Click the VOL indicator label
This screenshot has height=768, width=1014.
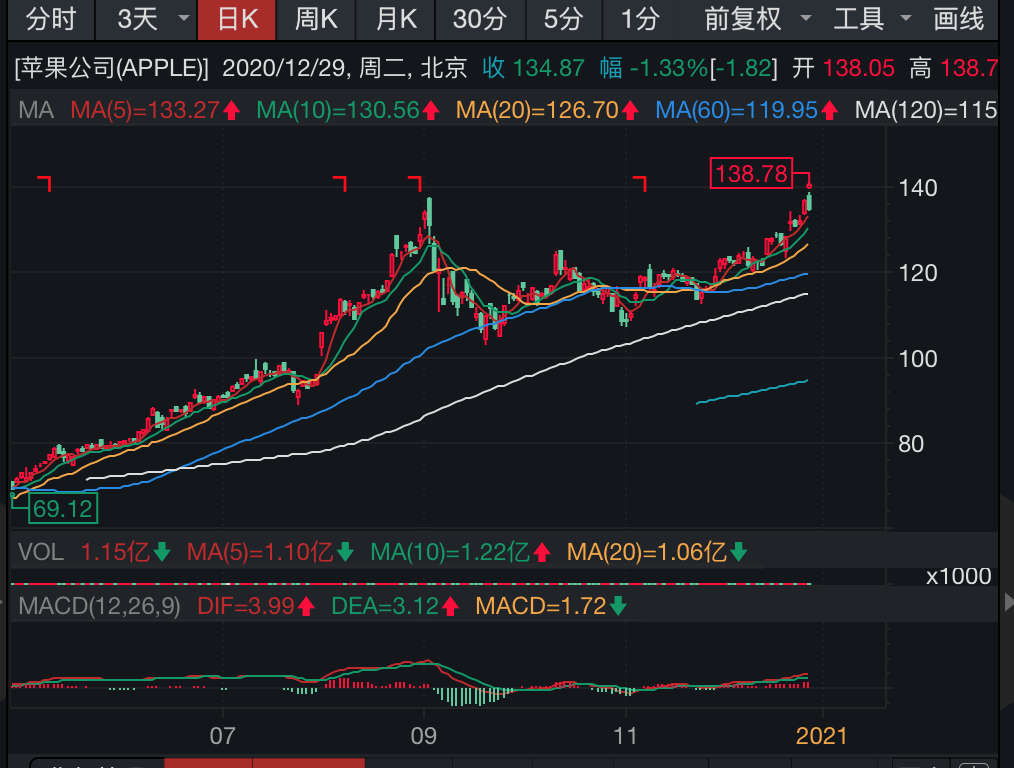point(41,552)
